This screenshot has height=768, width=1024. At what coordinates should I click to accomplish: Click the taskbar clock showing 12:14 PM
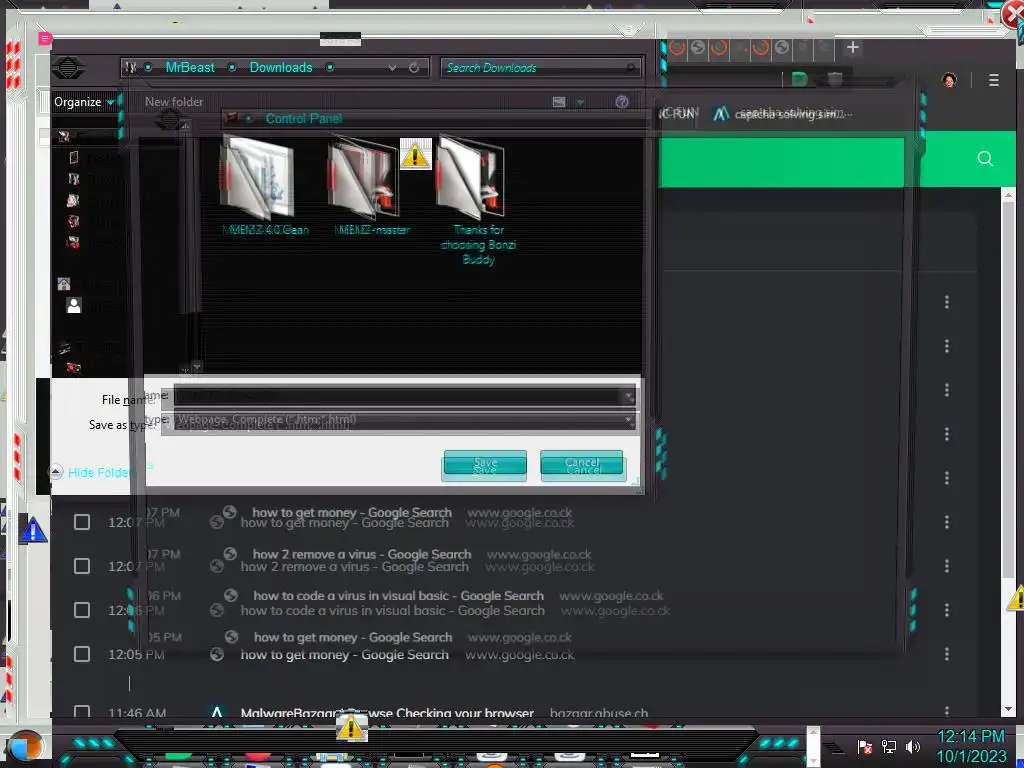(x=970, y=737)
